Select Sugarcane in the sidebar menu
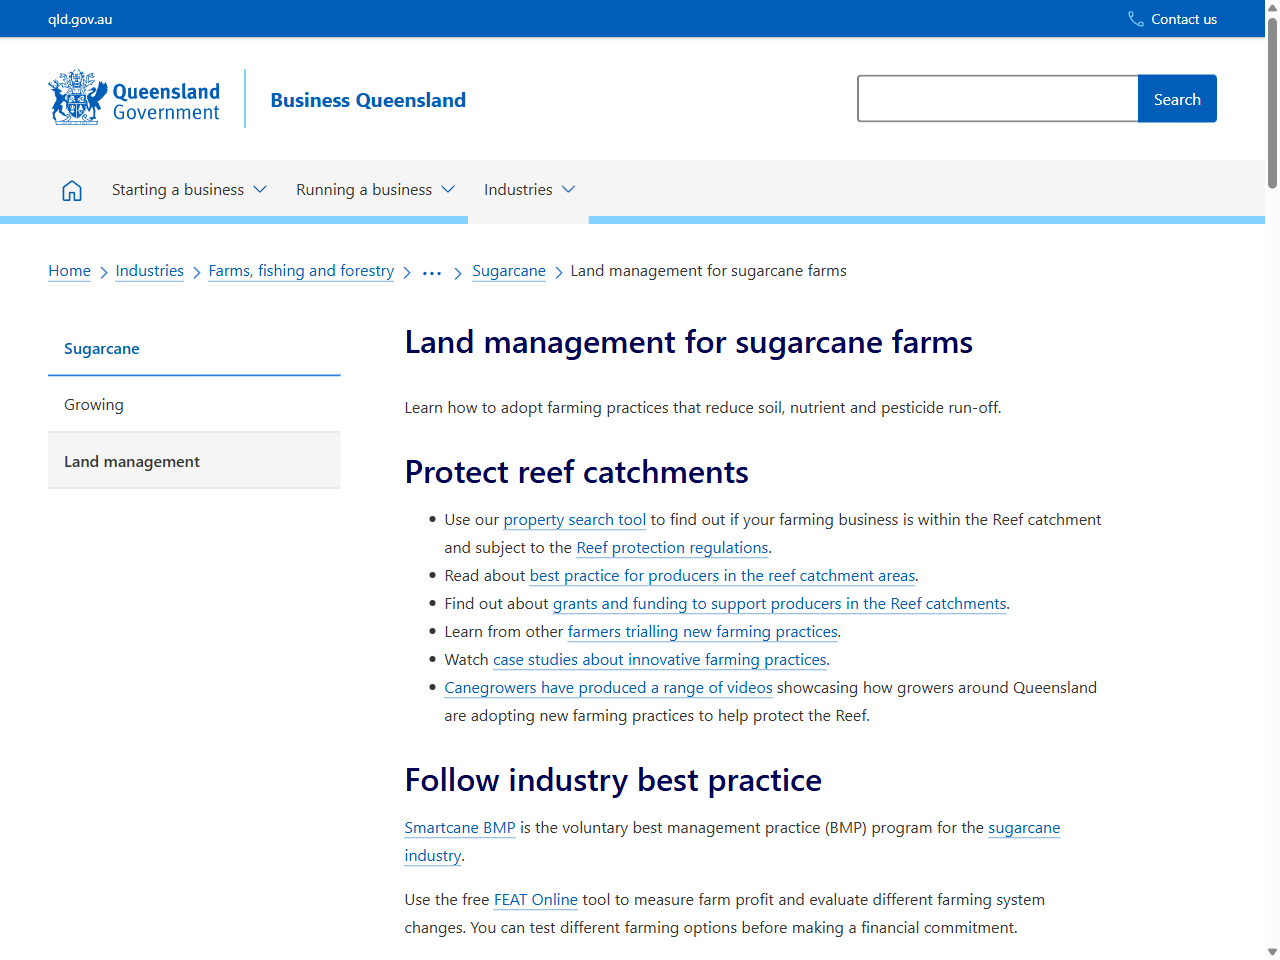The image size is (1280, 960). [x=101, y=348]
